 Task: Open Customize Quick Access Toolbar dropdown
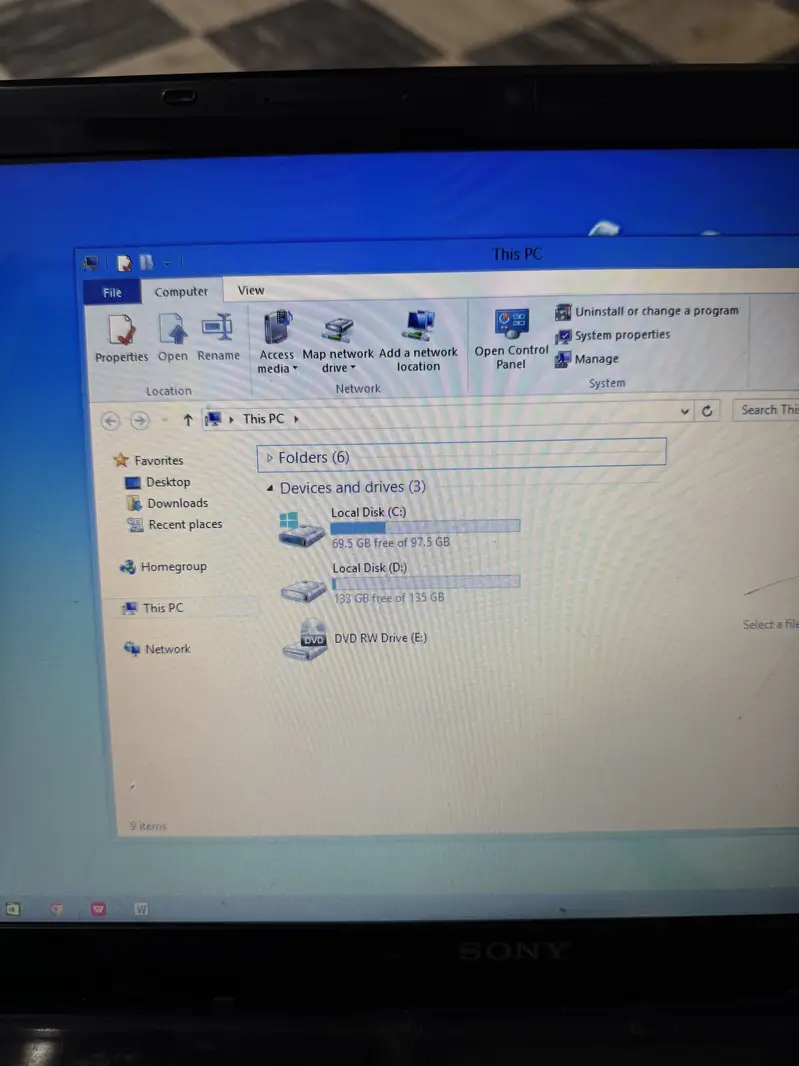click(167, 262)
